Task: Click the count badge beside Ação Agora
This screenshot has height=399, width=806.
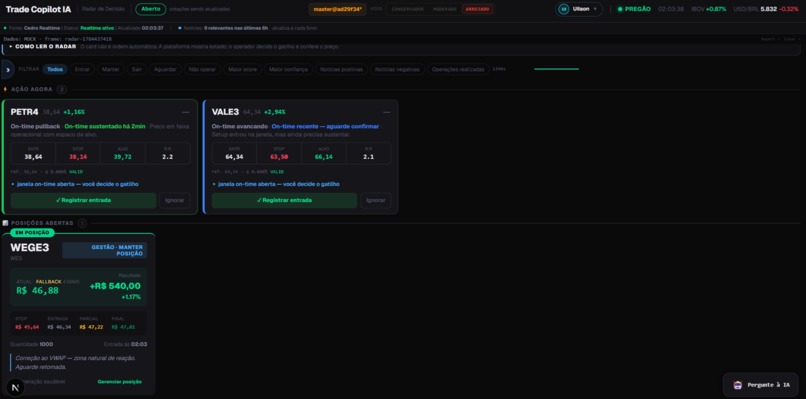Action: click(62, 89)
